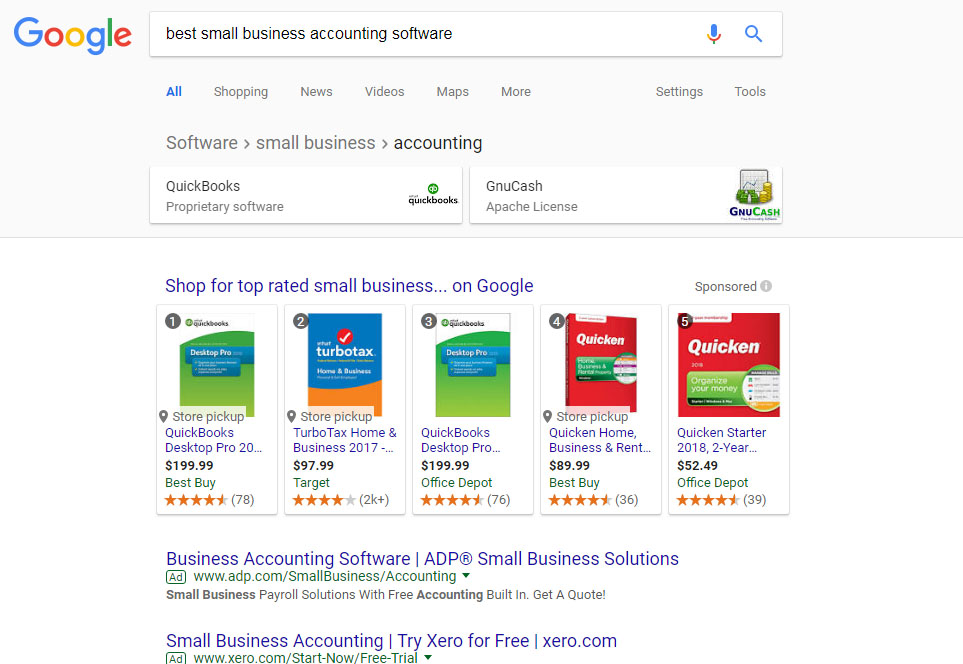963x664 pixels.
Task: Click the TurboTax Home & Business product image
Action: [x=345, y=362]
